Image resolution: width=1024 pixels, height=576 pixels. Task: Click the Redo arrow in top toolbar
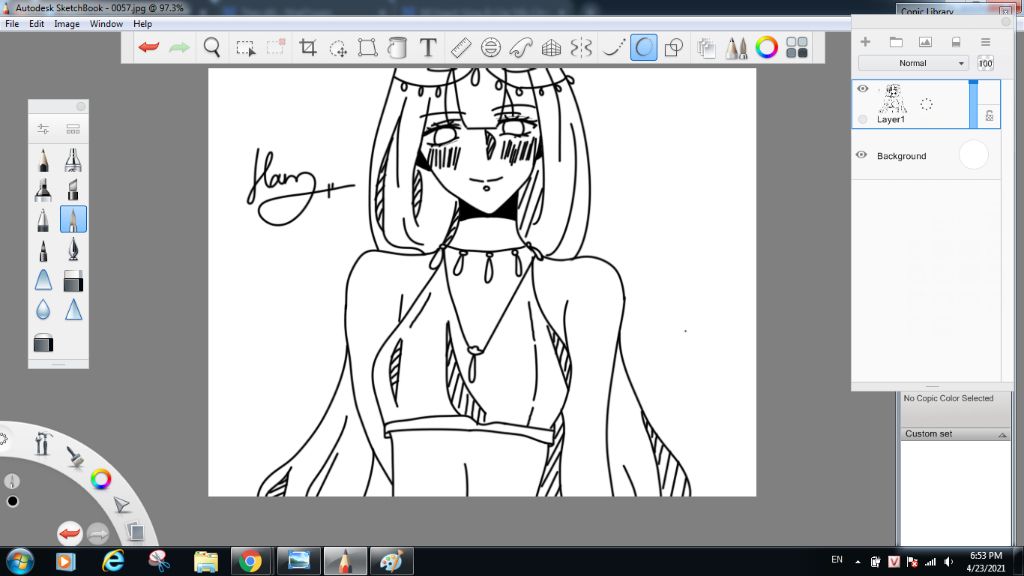pyautogui.click(x=179, y=47)
